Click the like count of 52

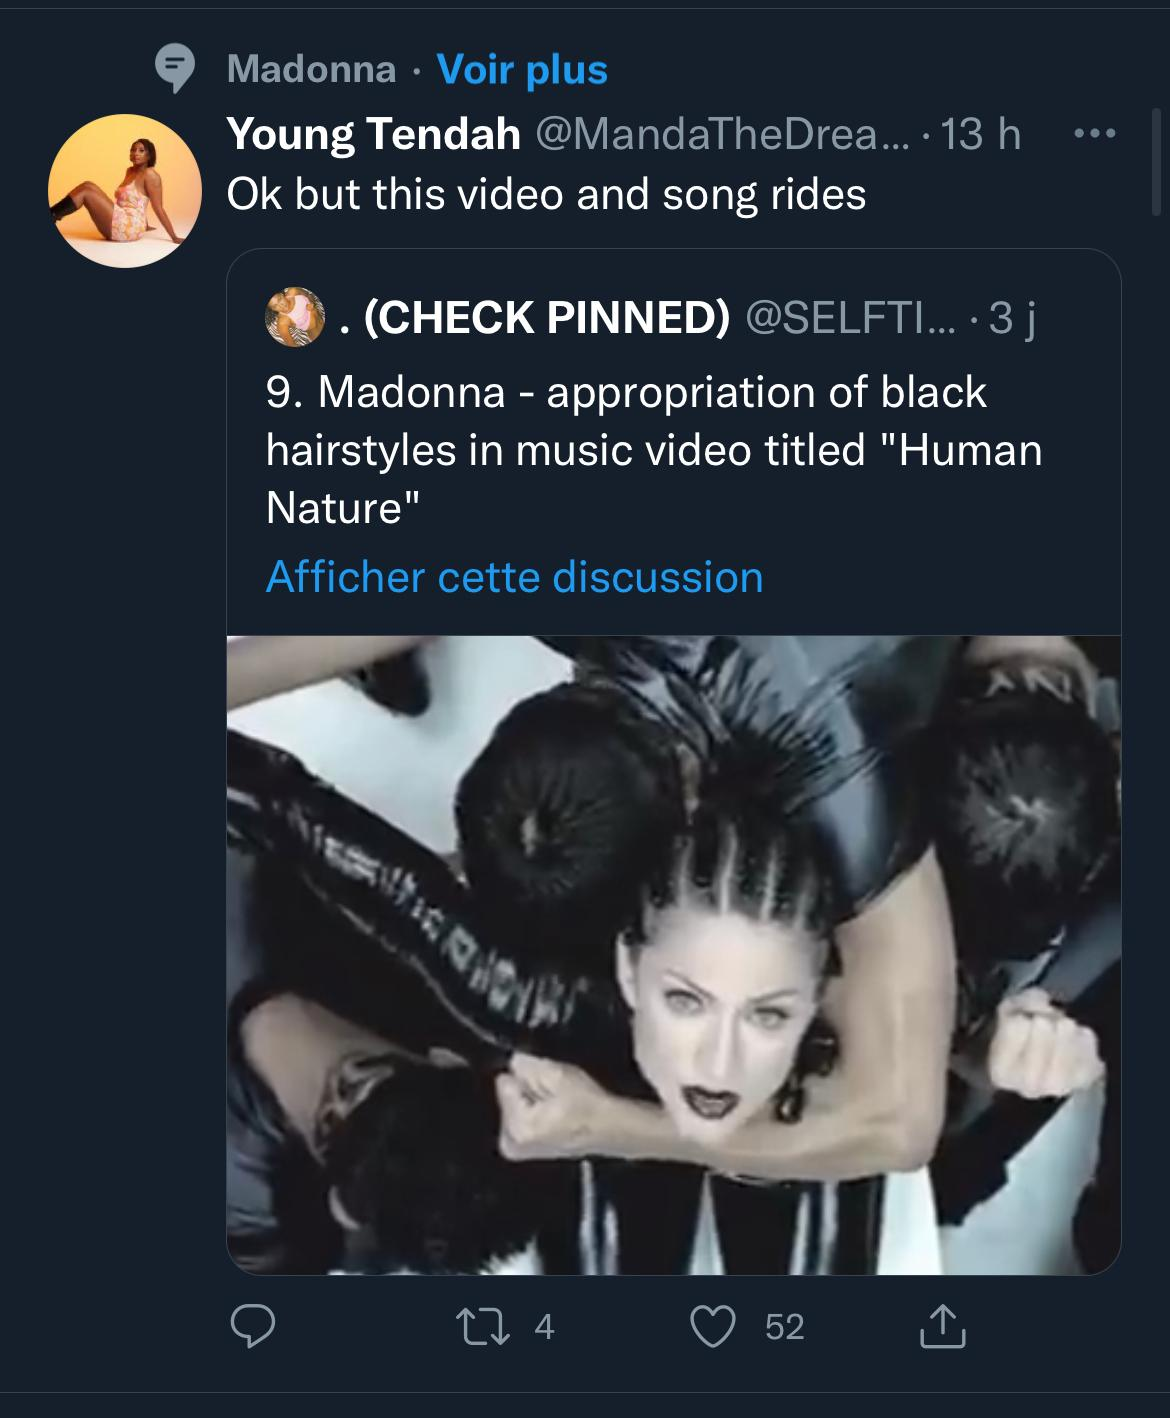pyautogui.click(x=784, y=1327)
